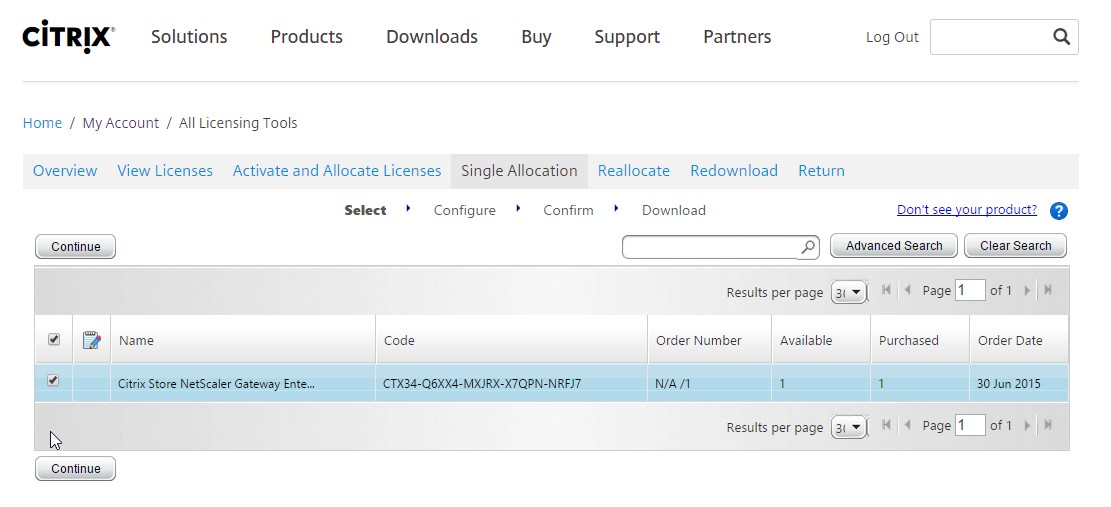This screenshot has width=1111, height=507.
Task: Click the Advanced Search button
Action: [x=893, y=246]
